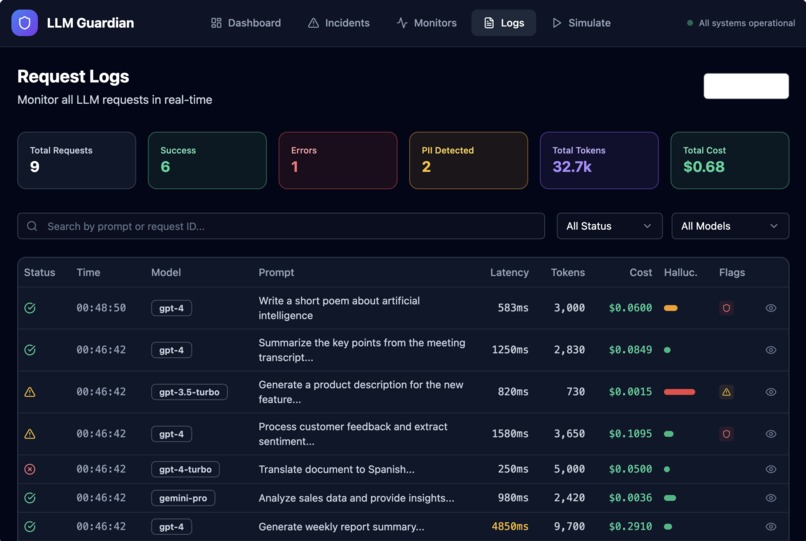Image resolution: width=806 pixels, height=541 pixels.
Task: View details of the Translate document row
Action: (771, 469)
